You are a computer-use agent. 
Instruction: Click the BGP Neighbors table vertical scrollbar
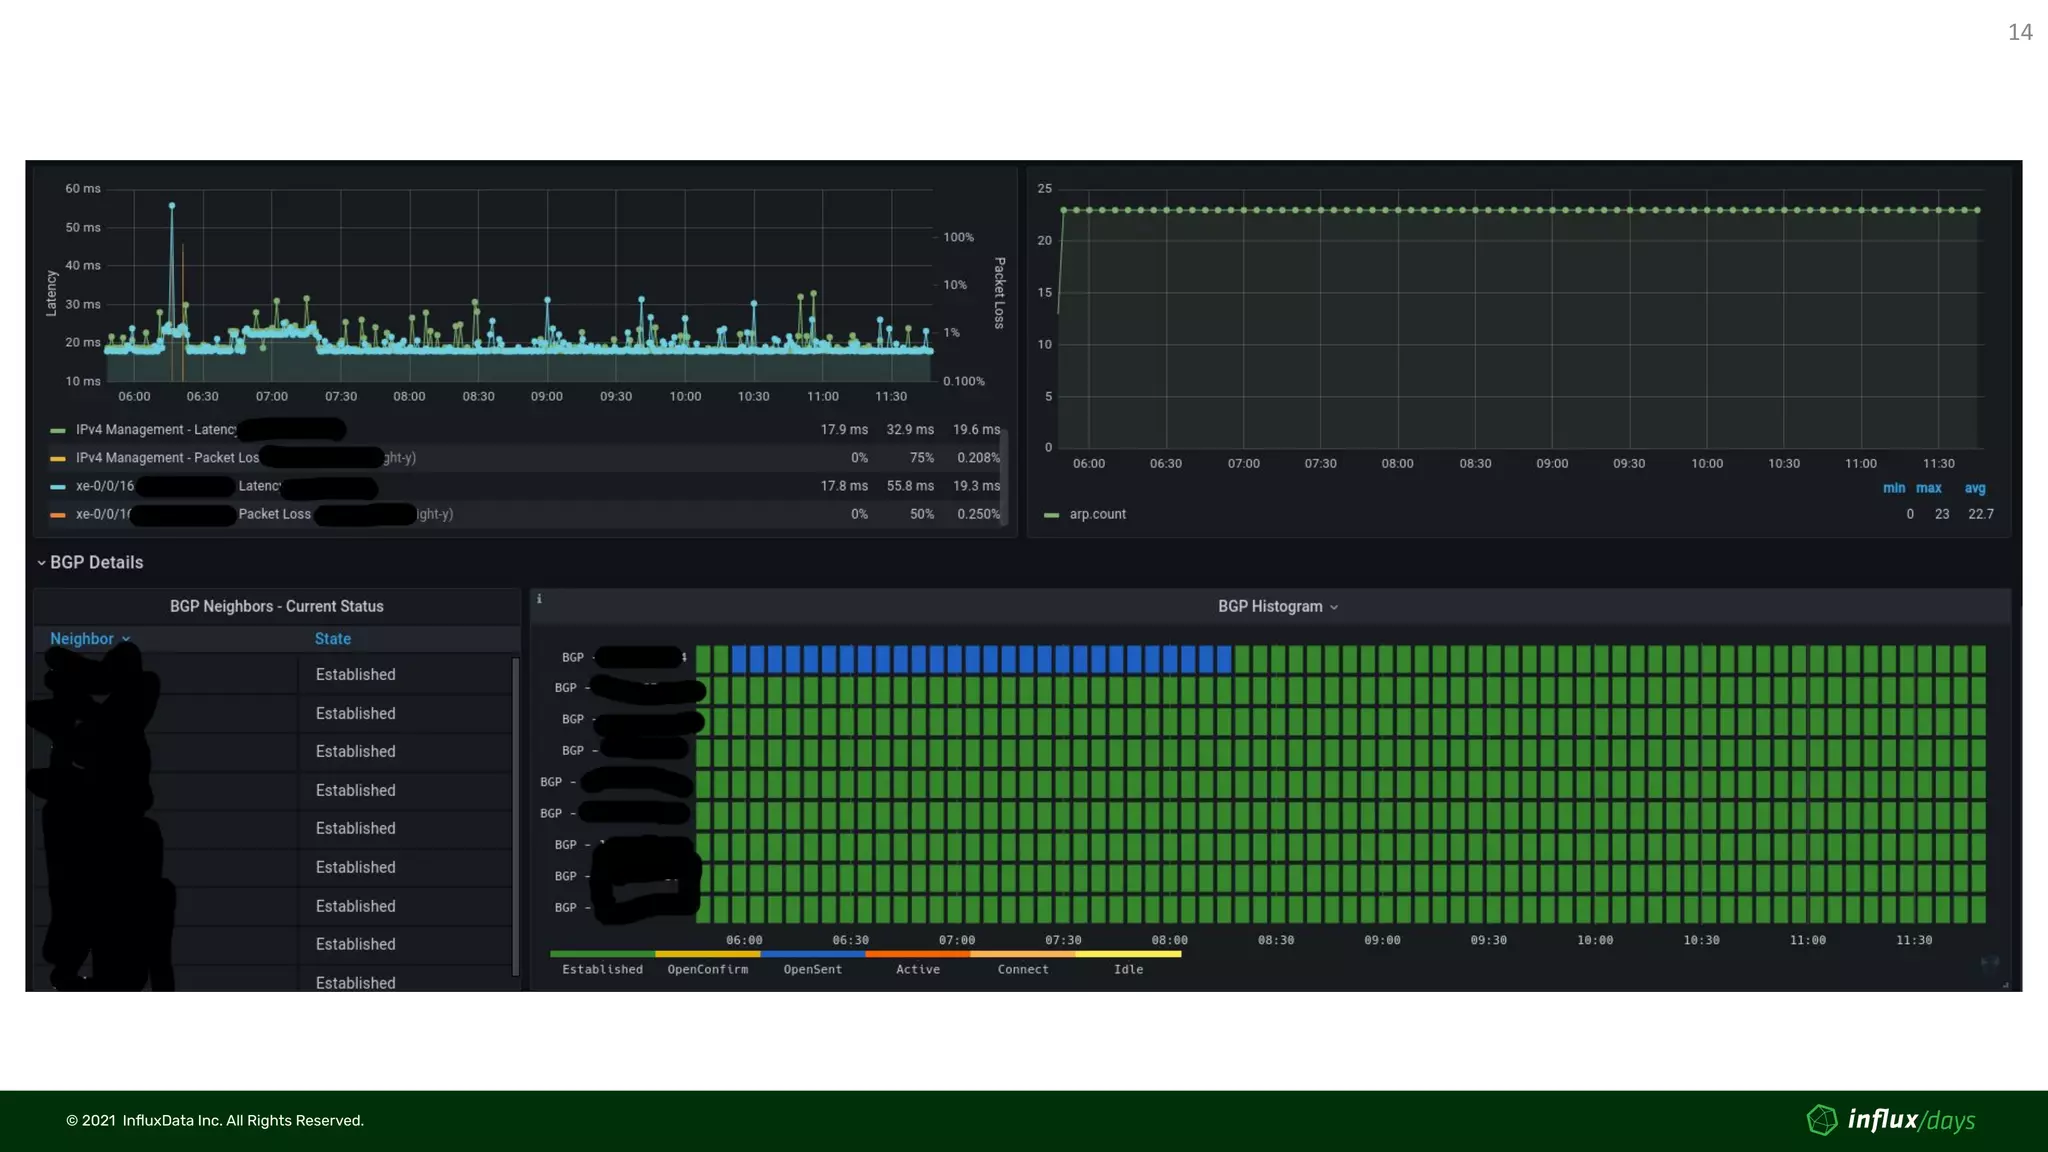click(515, 815)
